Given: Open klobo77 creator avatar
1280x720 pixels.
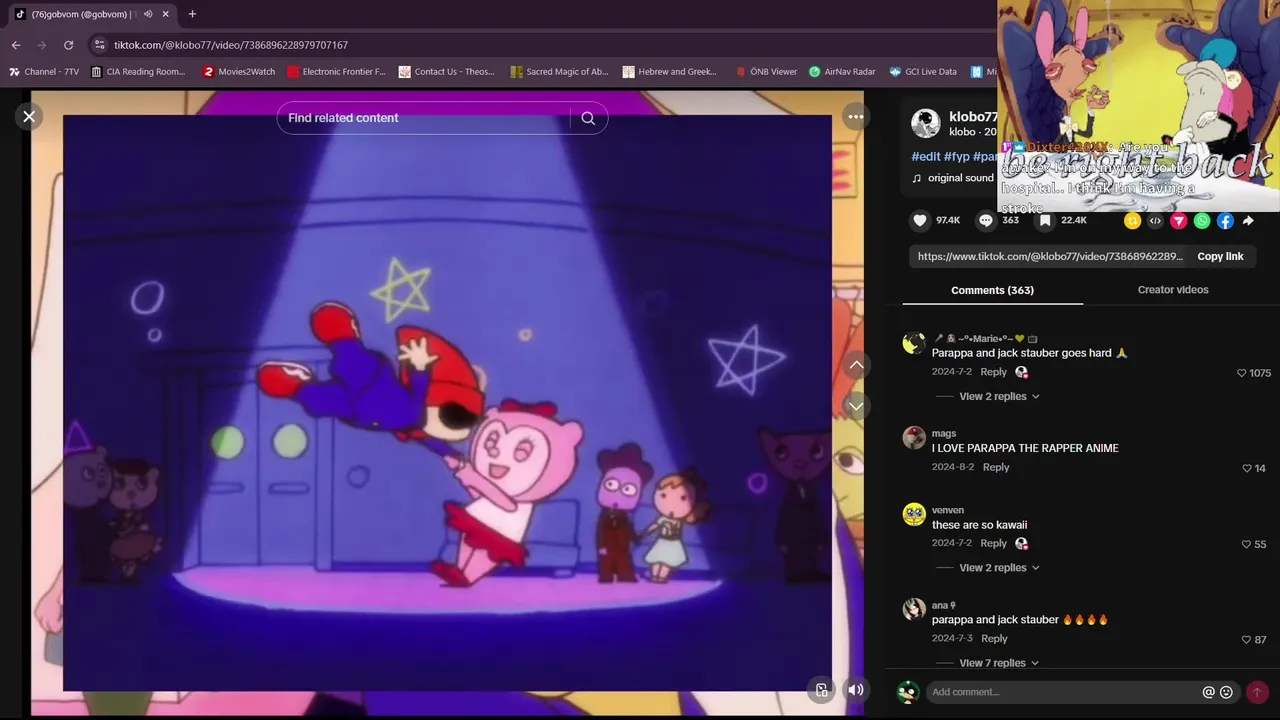Looking at the screenshot, I should tap(925, 123).
